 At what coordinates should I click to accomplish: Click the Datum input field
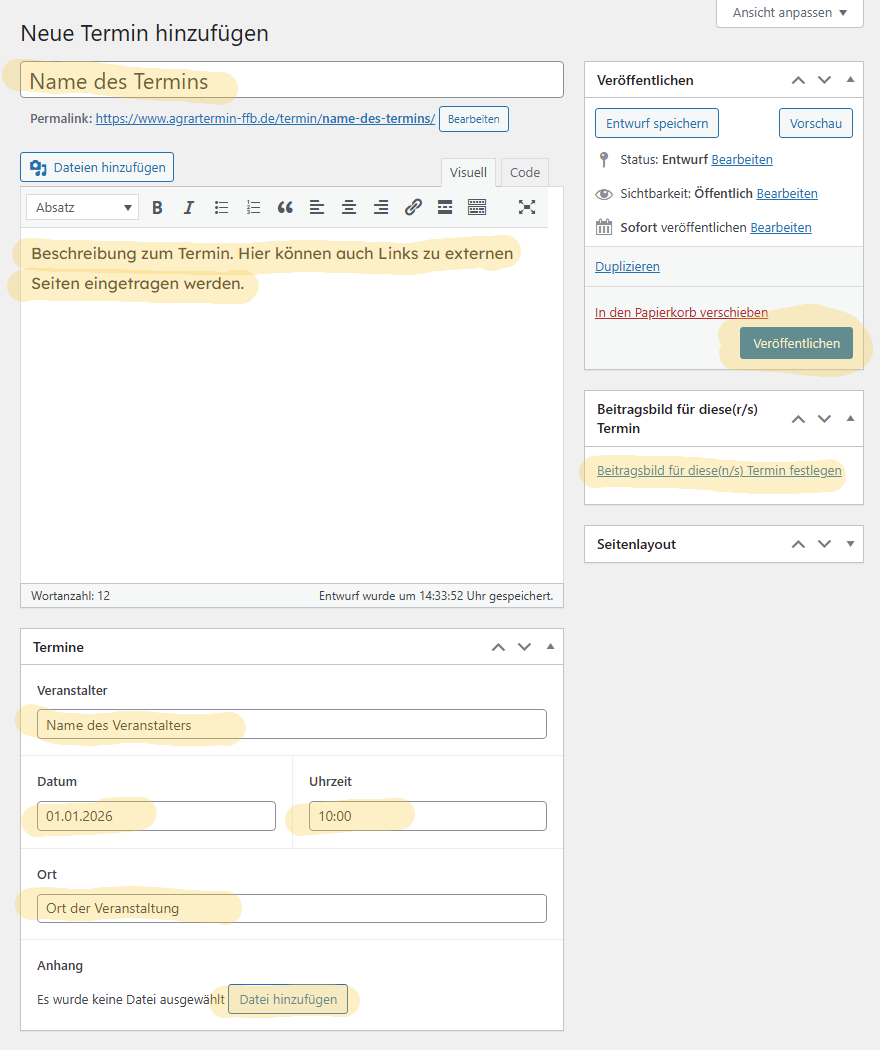point(156,816)
